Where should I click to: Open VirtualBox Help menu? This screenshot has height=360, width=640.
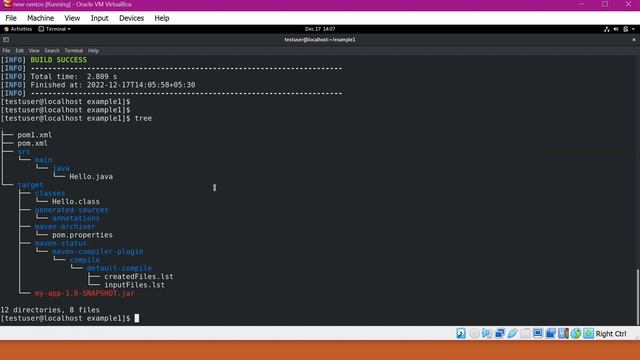(x=162, y=18)
